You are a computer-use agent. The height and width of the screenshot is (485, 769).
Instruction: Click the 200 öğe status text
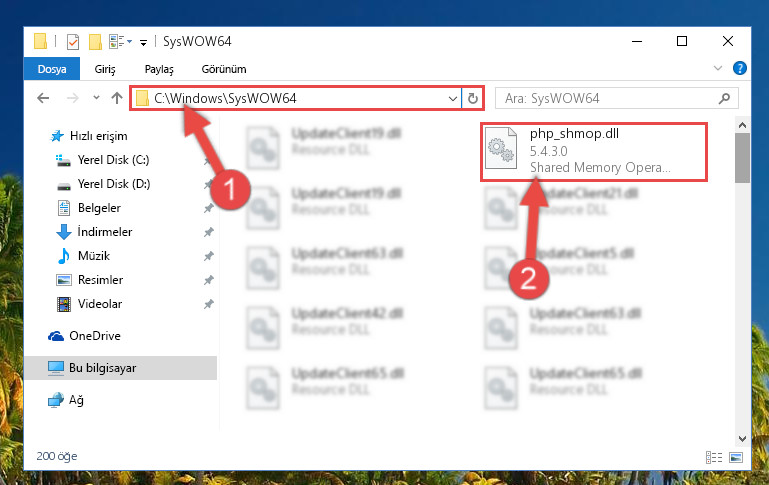pos(56,456)
